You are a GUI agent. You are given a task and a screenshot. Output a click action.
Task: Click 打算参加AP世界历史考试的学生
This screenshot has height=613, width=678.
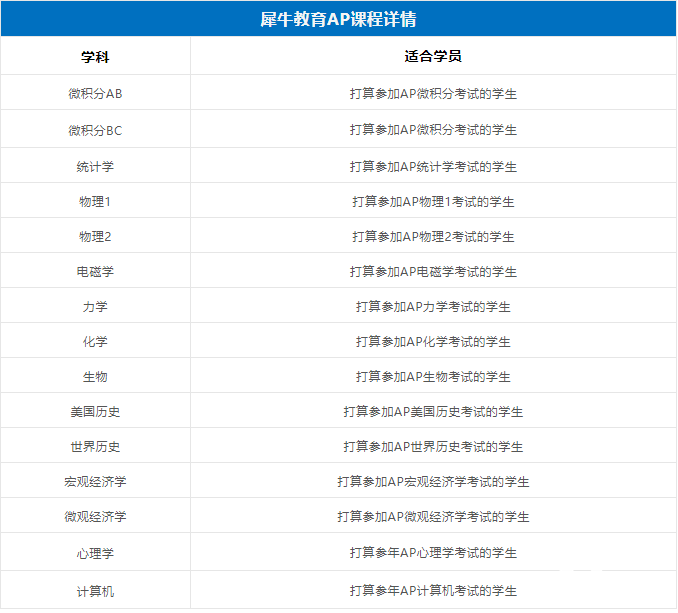[x=433, y=447]
